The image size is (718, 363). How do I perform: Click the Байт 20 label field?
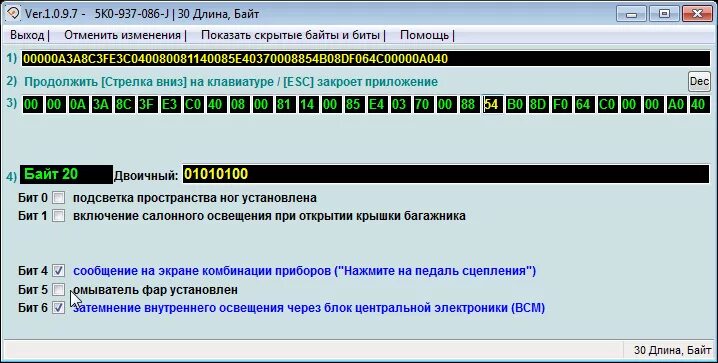coord(66,174)
